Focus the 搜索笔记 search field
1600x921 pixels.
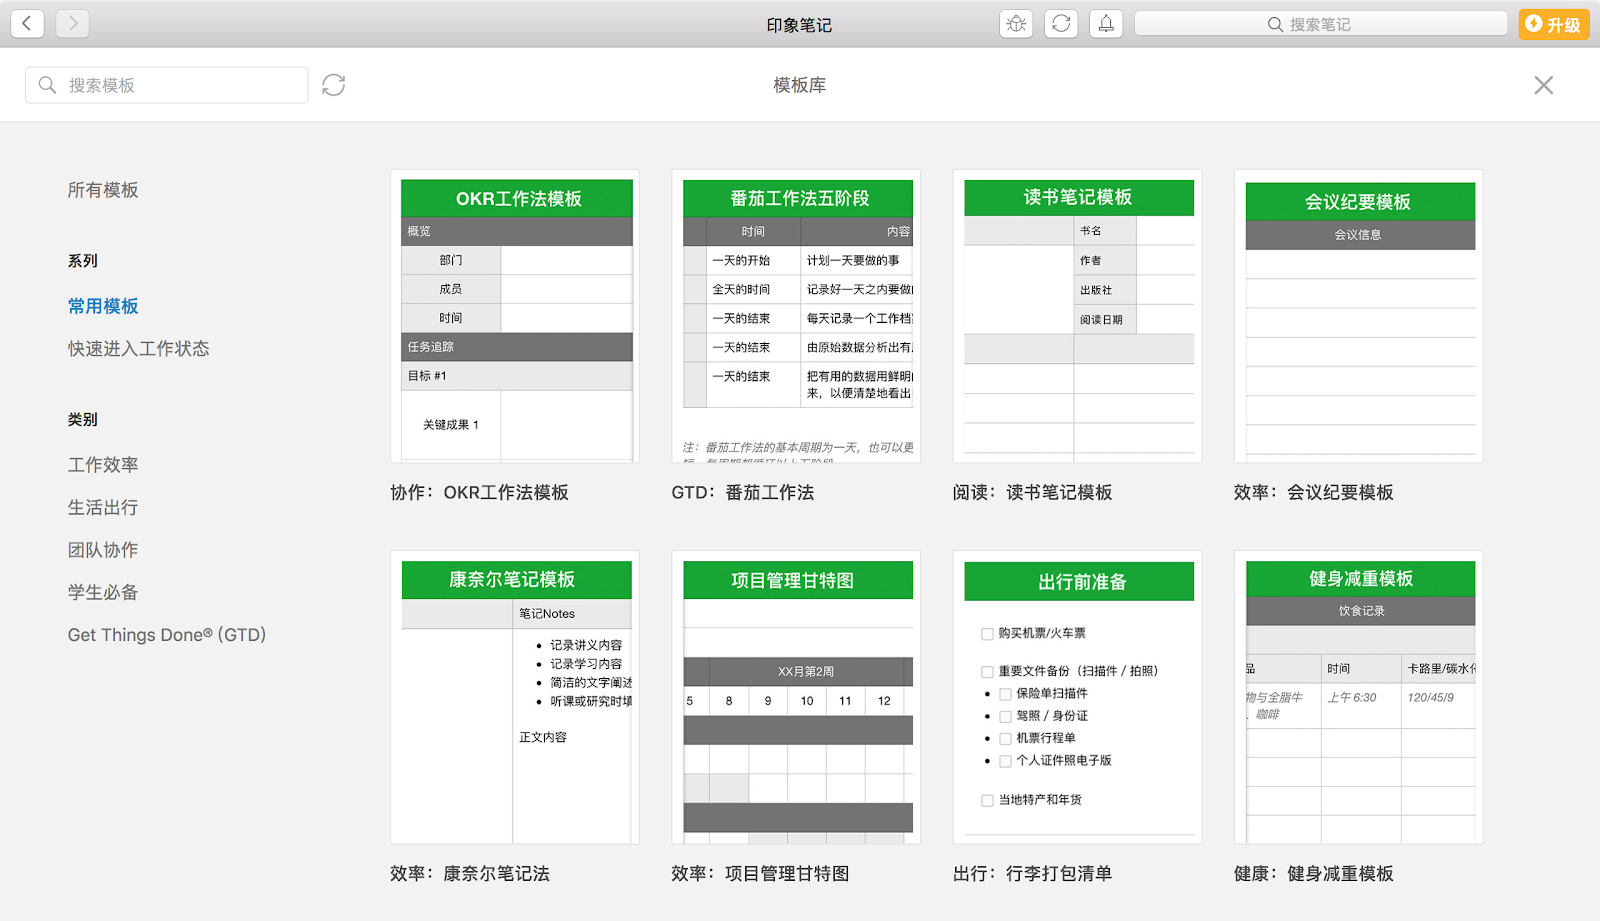pos(1320,24)
